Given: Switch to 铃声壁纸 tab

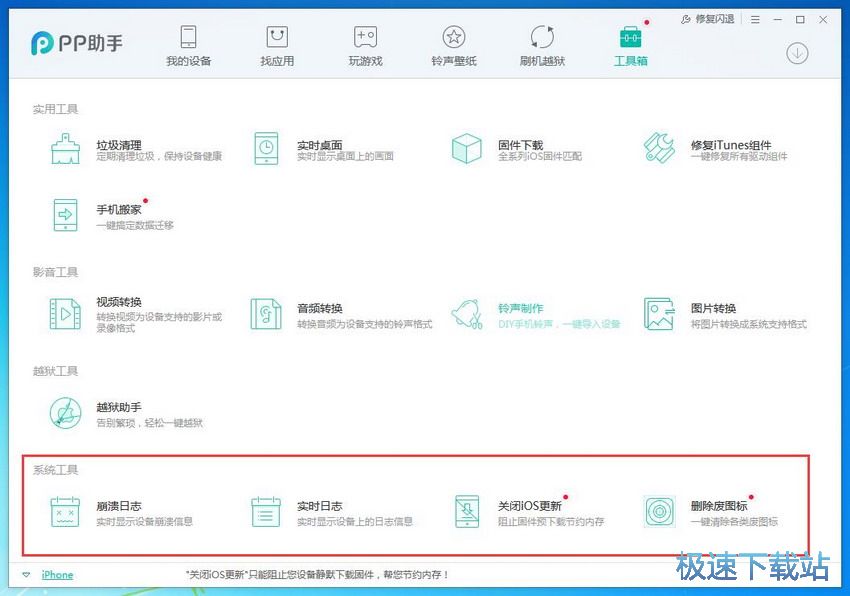Looking at the screenshot, I should (454, 46).
